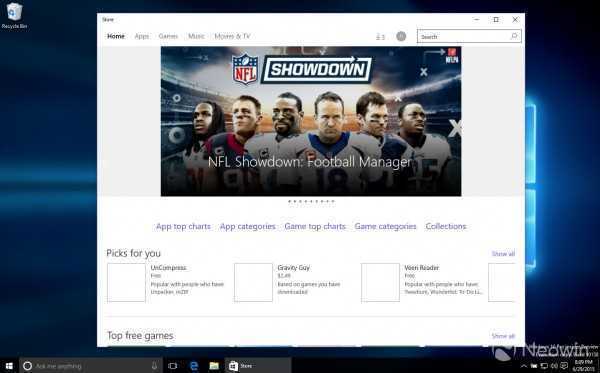The image size is (600, 373).
Task: Launch Microsoft Edge from the taskbar
Action: [194, 366]
